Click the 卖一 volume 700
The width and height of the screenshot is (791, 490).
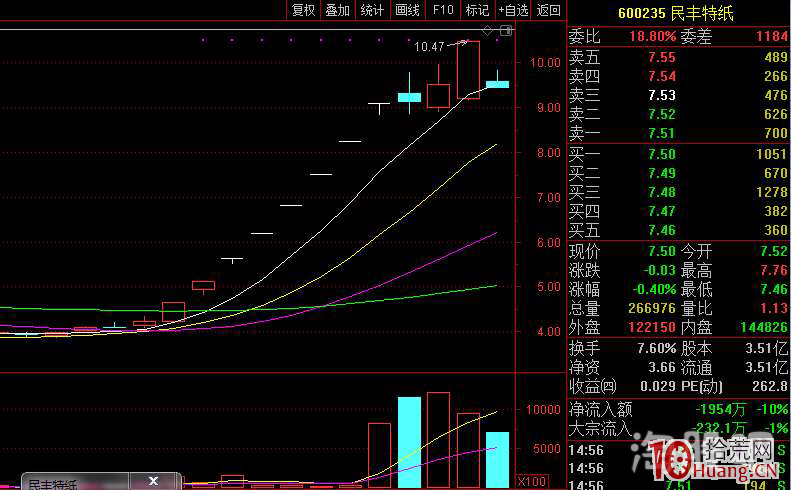tap(776, 133)
